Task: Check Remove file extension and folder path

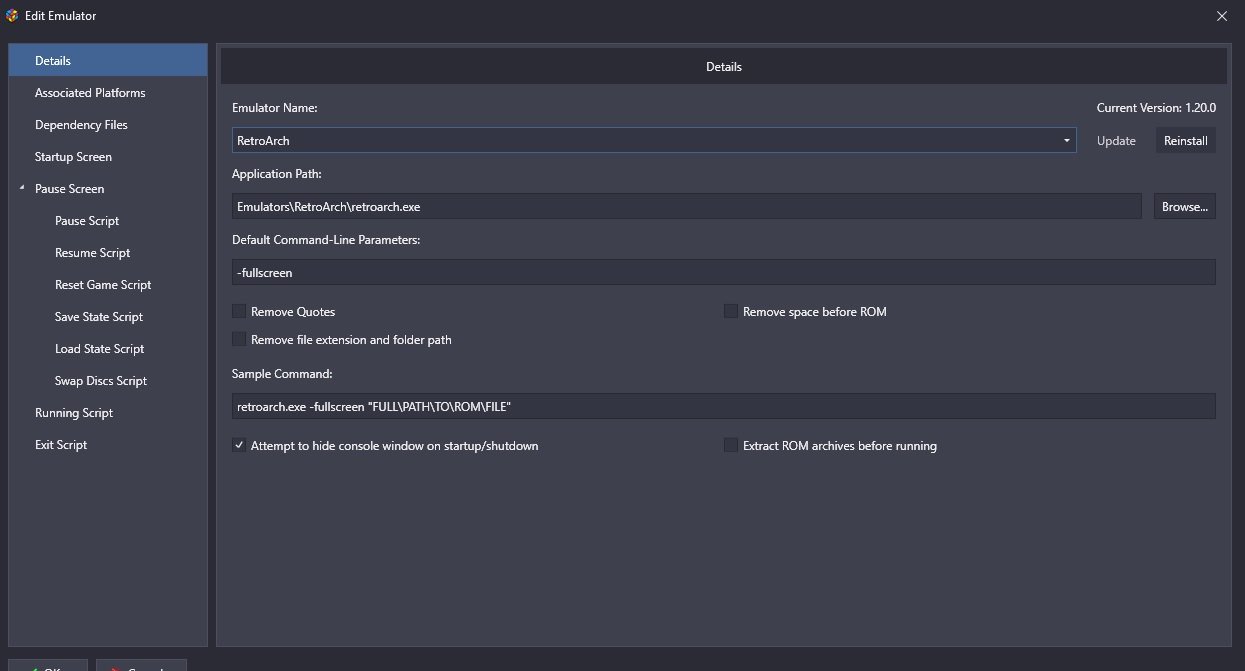Action: tap(239, 340)
